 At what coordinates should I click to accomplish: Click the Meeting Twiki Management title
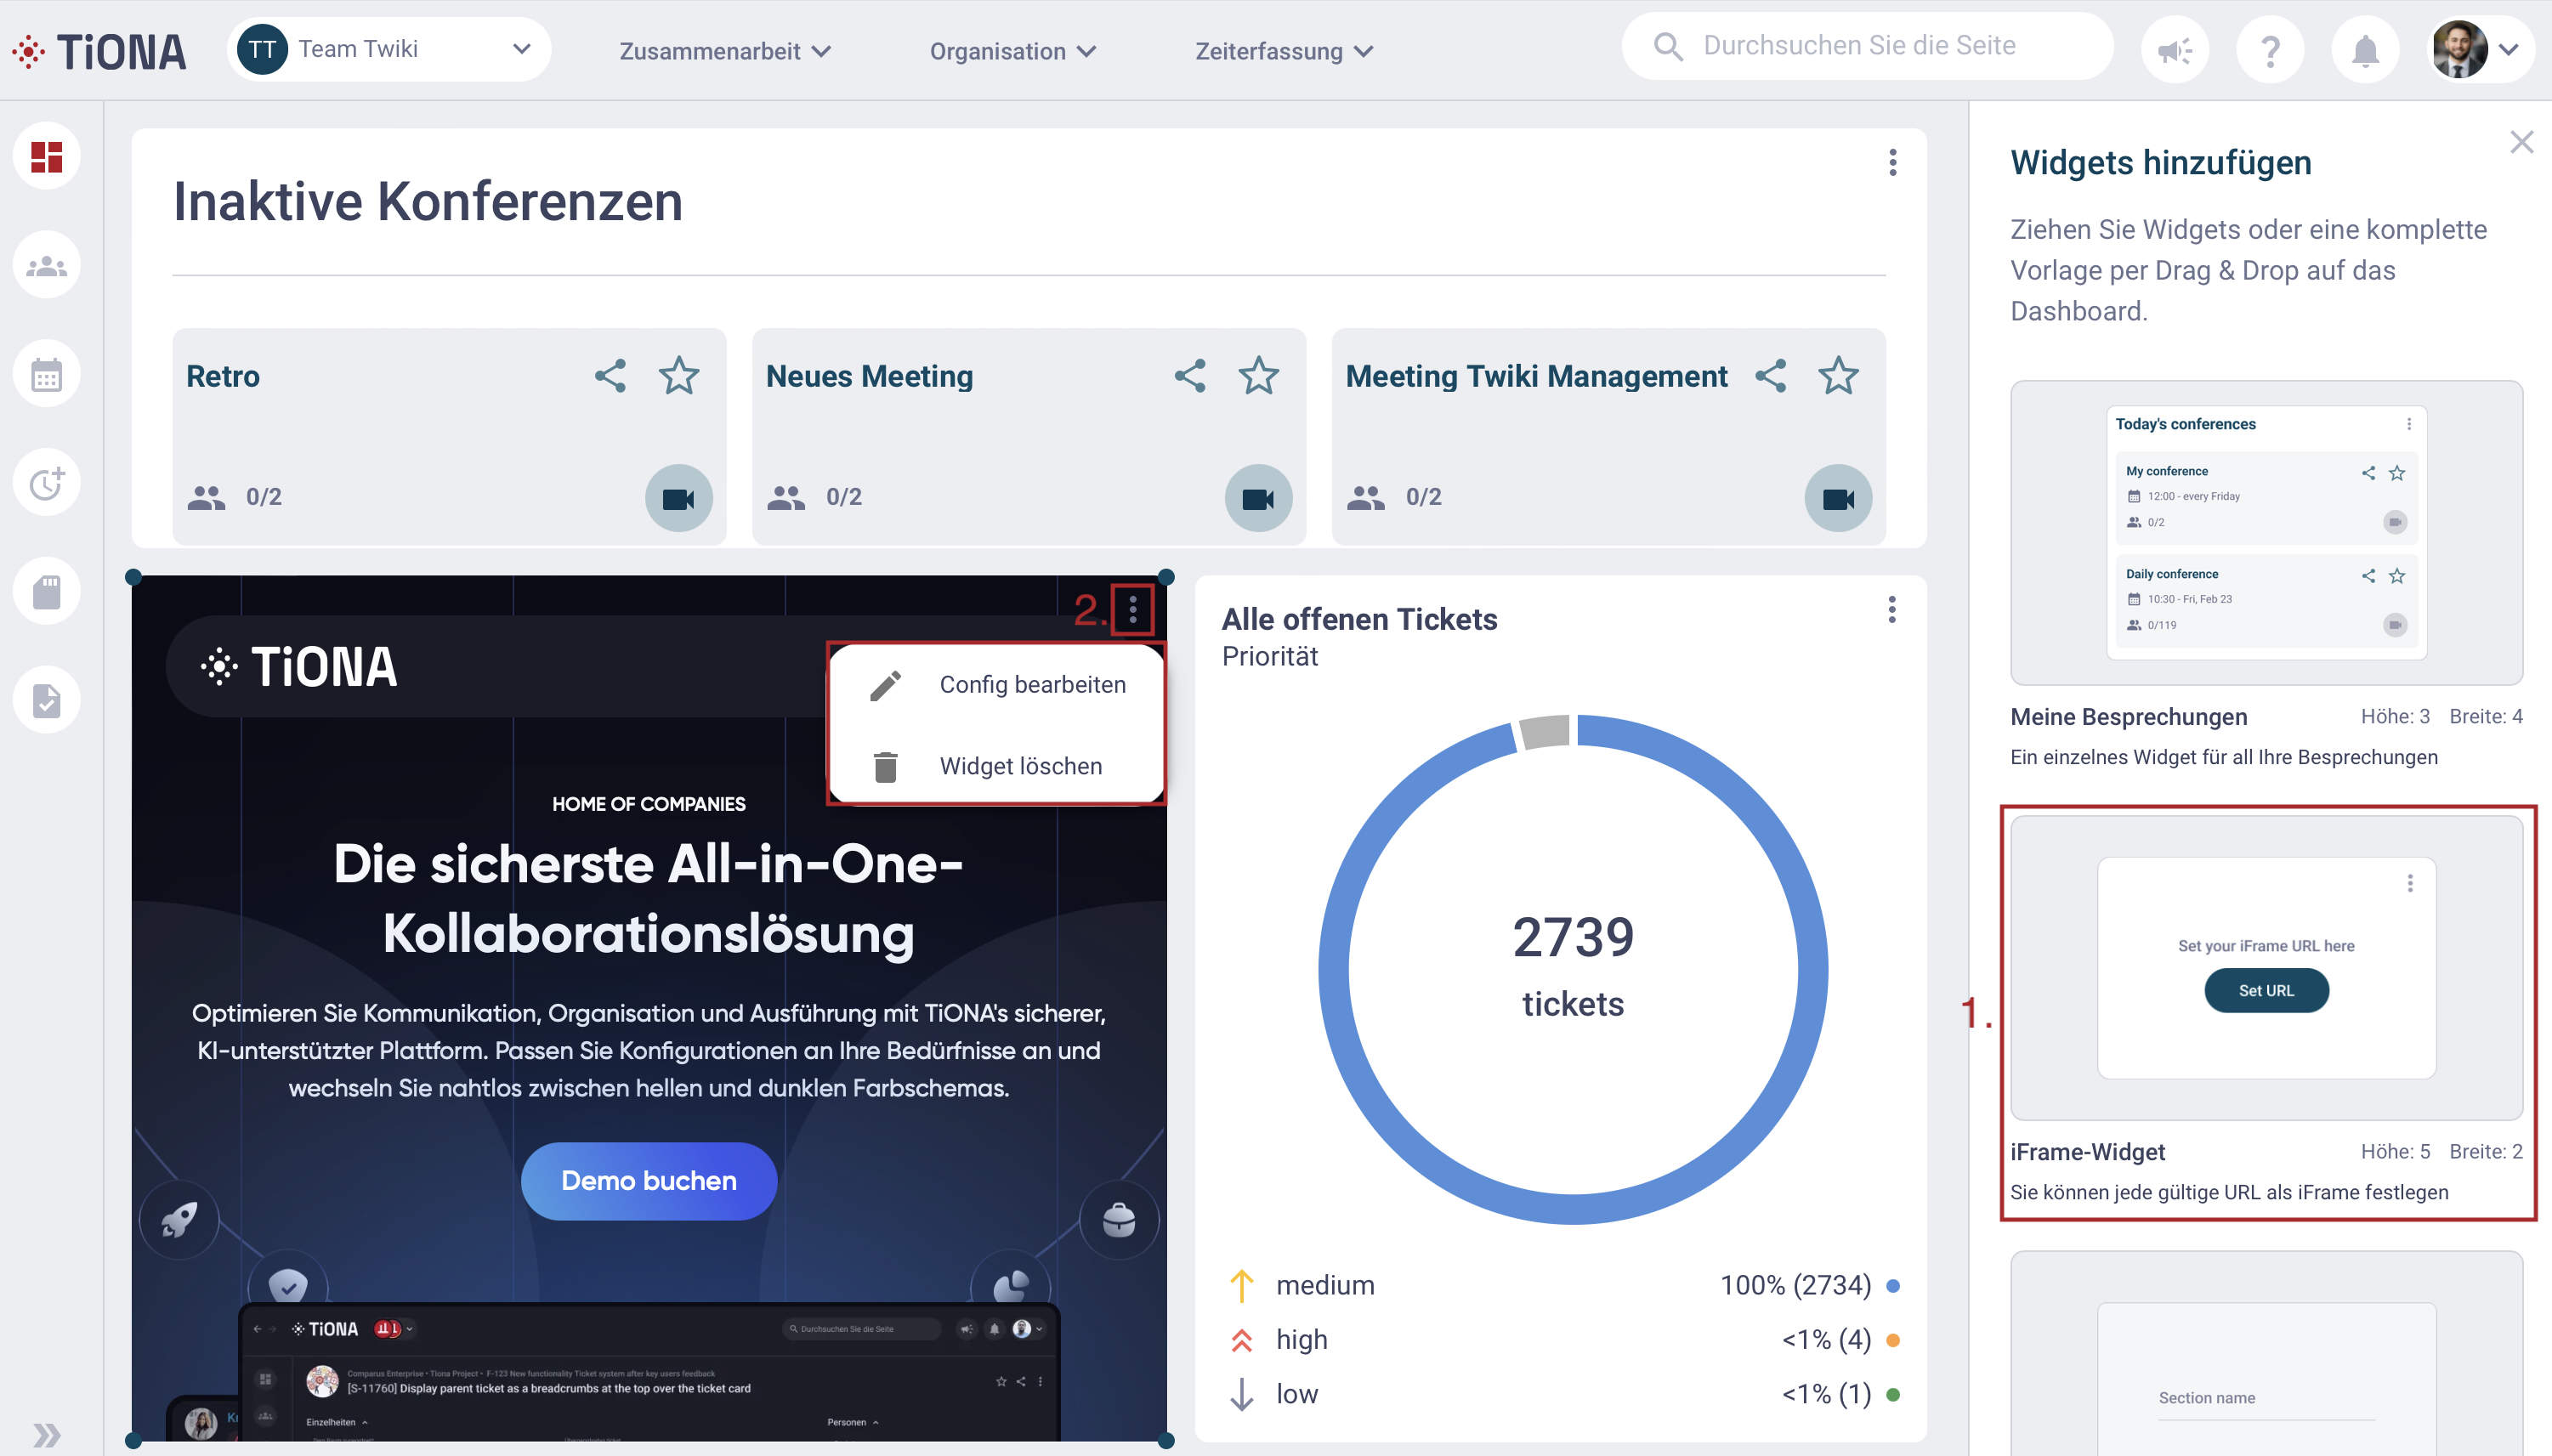click(x=1536, y=376)
